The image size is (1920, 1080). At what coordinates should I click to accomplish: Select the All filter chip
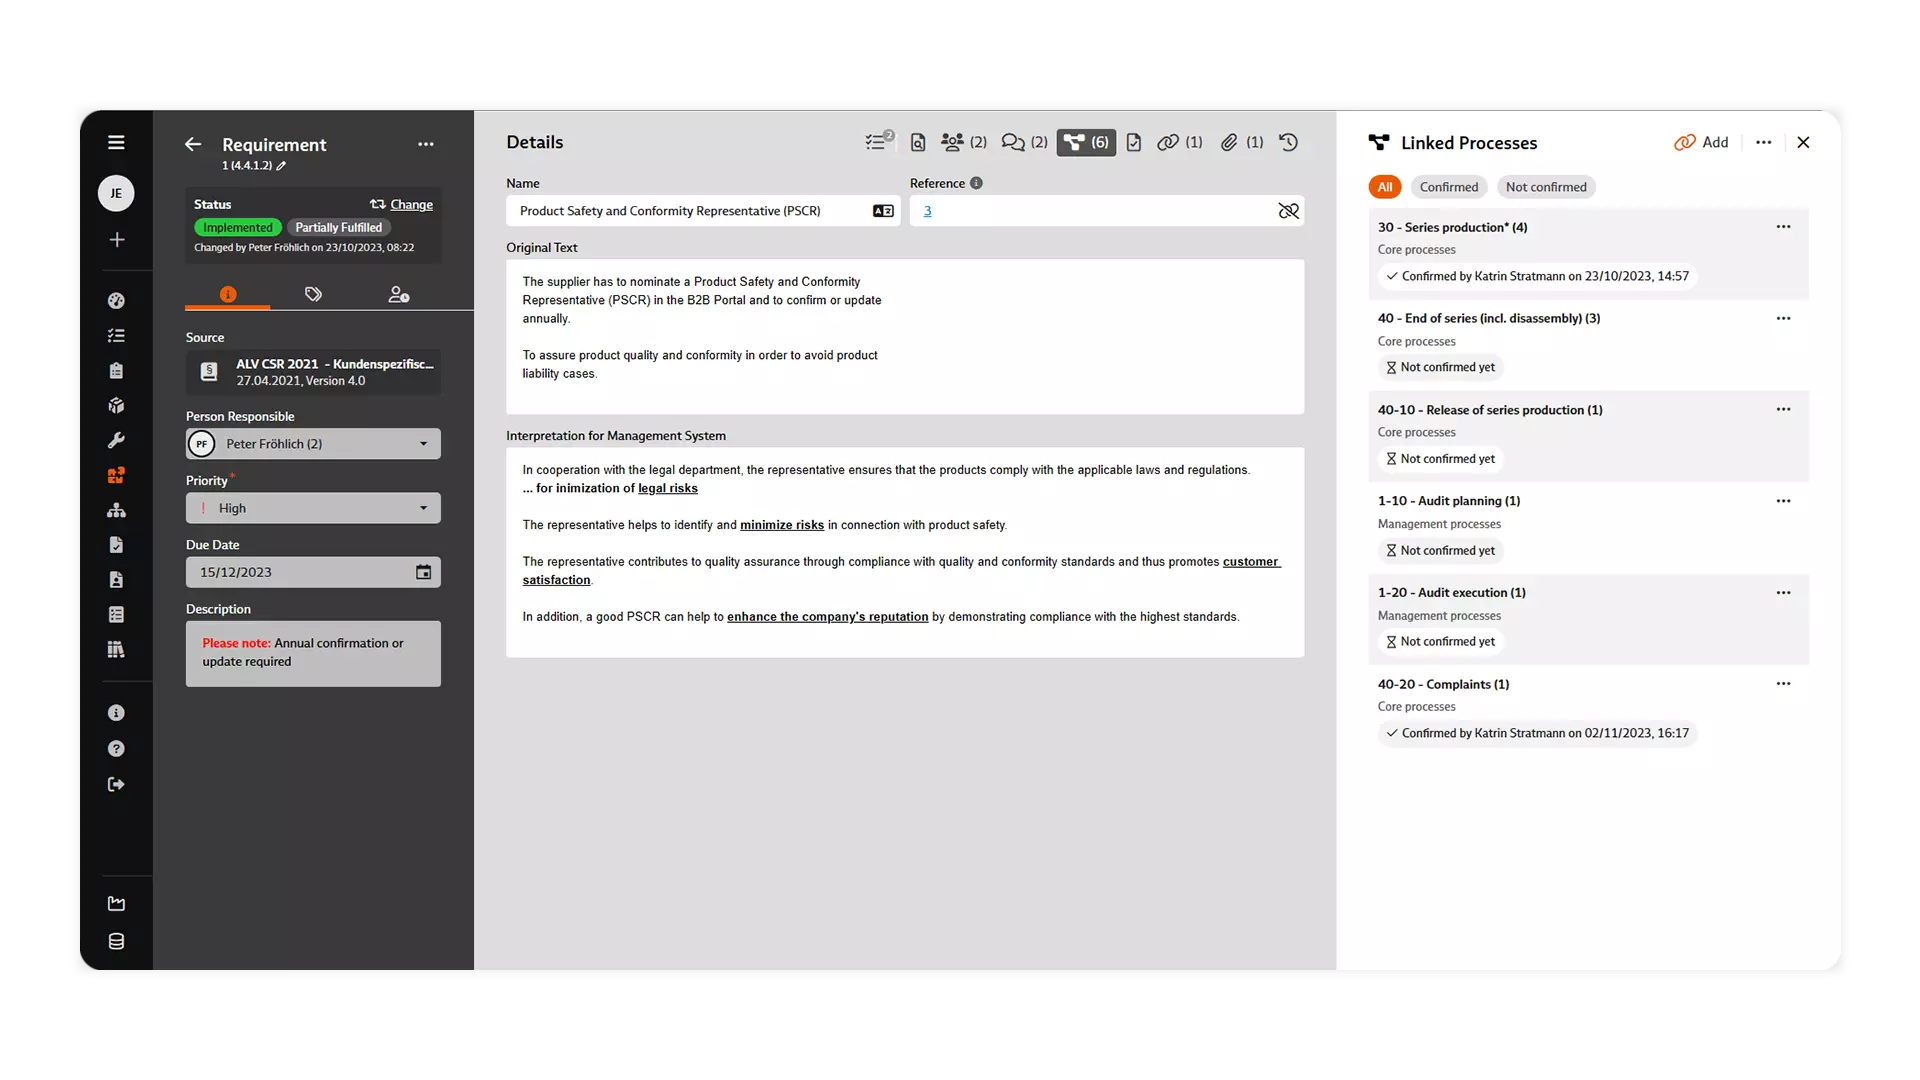(x=1385, y=187)
